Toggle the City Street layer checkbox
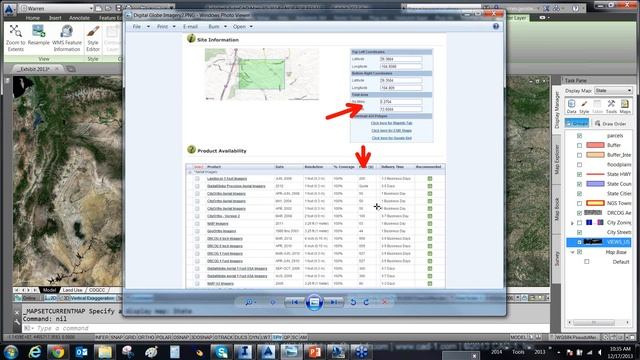Image resolution: width=640 pixels, height=360 pixels. point(579,232)
